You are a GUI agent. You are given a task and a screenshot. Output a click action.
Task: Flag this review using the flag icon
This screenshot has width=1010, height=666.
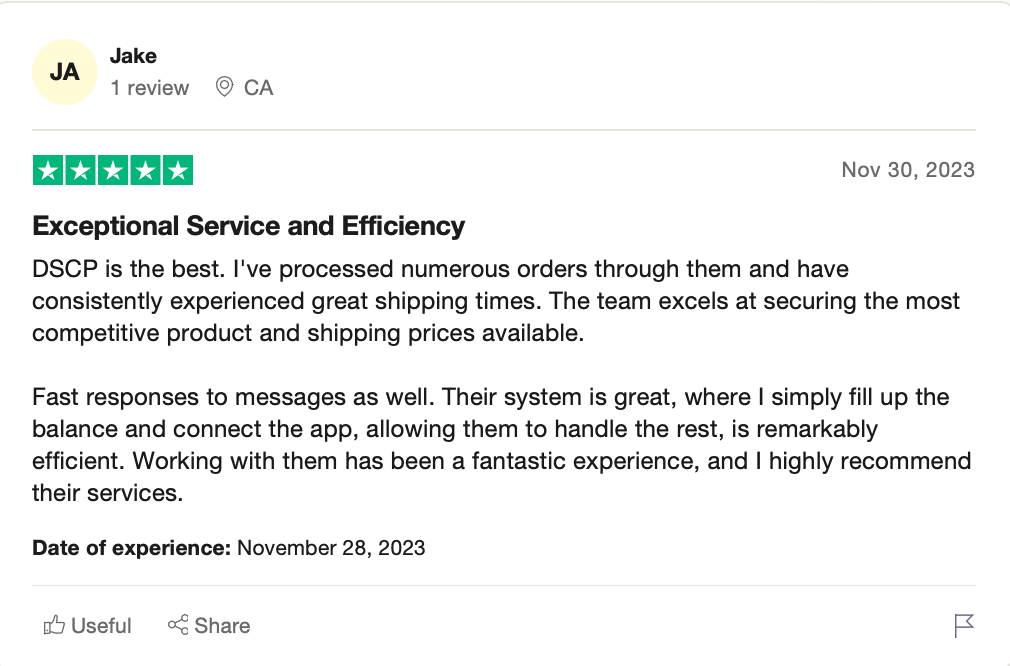(x=963, y=626)
